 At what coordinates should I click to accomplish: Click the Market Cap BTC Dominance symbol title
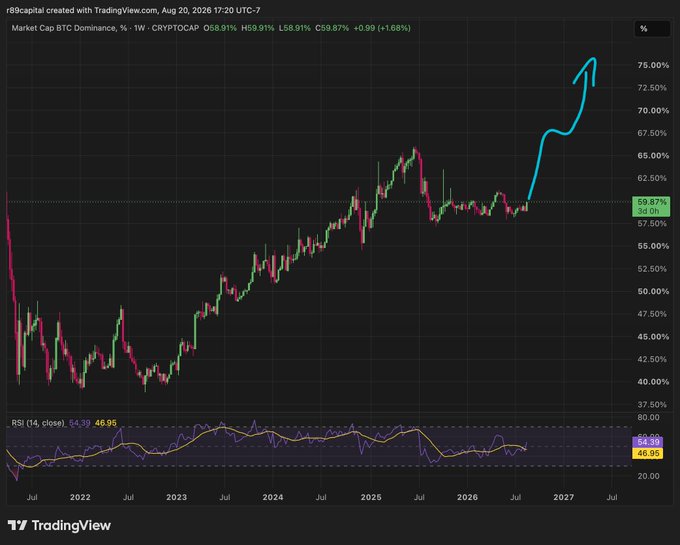point(69,28)
